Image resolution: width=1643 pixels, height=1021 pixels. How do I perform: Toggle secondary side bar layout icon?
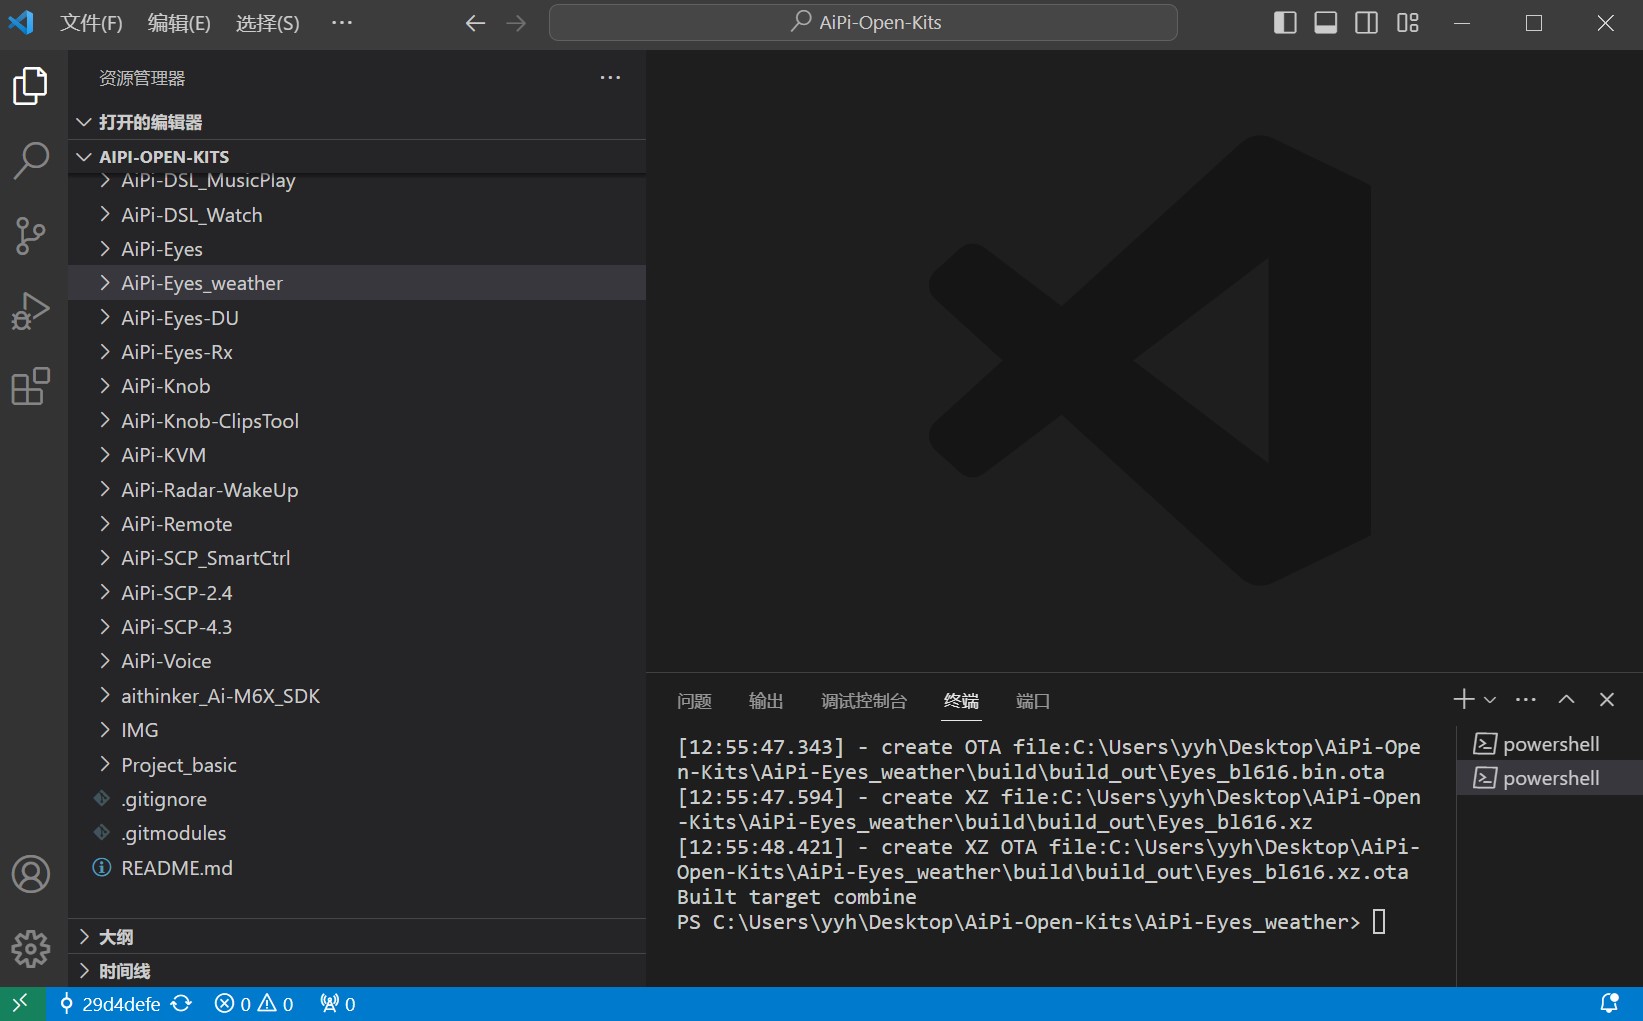click(x=1367, y=23)
